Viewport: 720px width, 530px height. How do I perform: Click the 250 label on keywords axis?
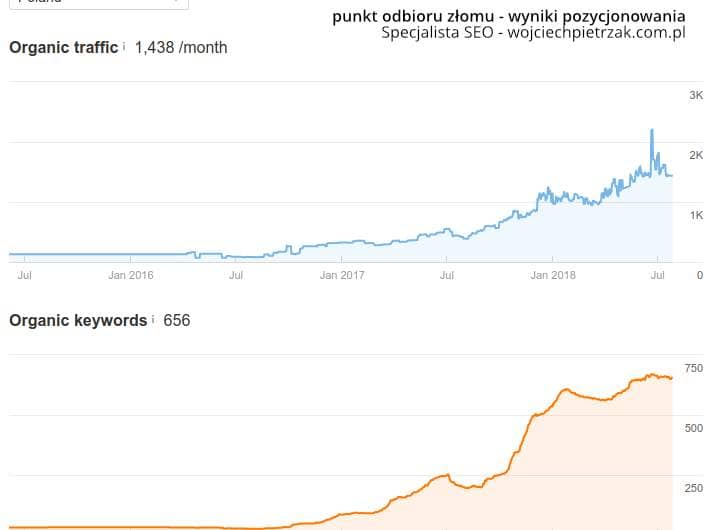coord(694,488)
